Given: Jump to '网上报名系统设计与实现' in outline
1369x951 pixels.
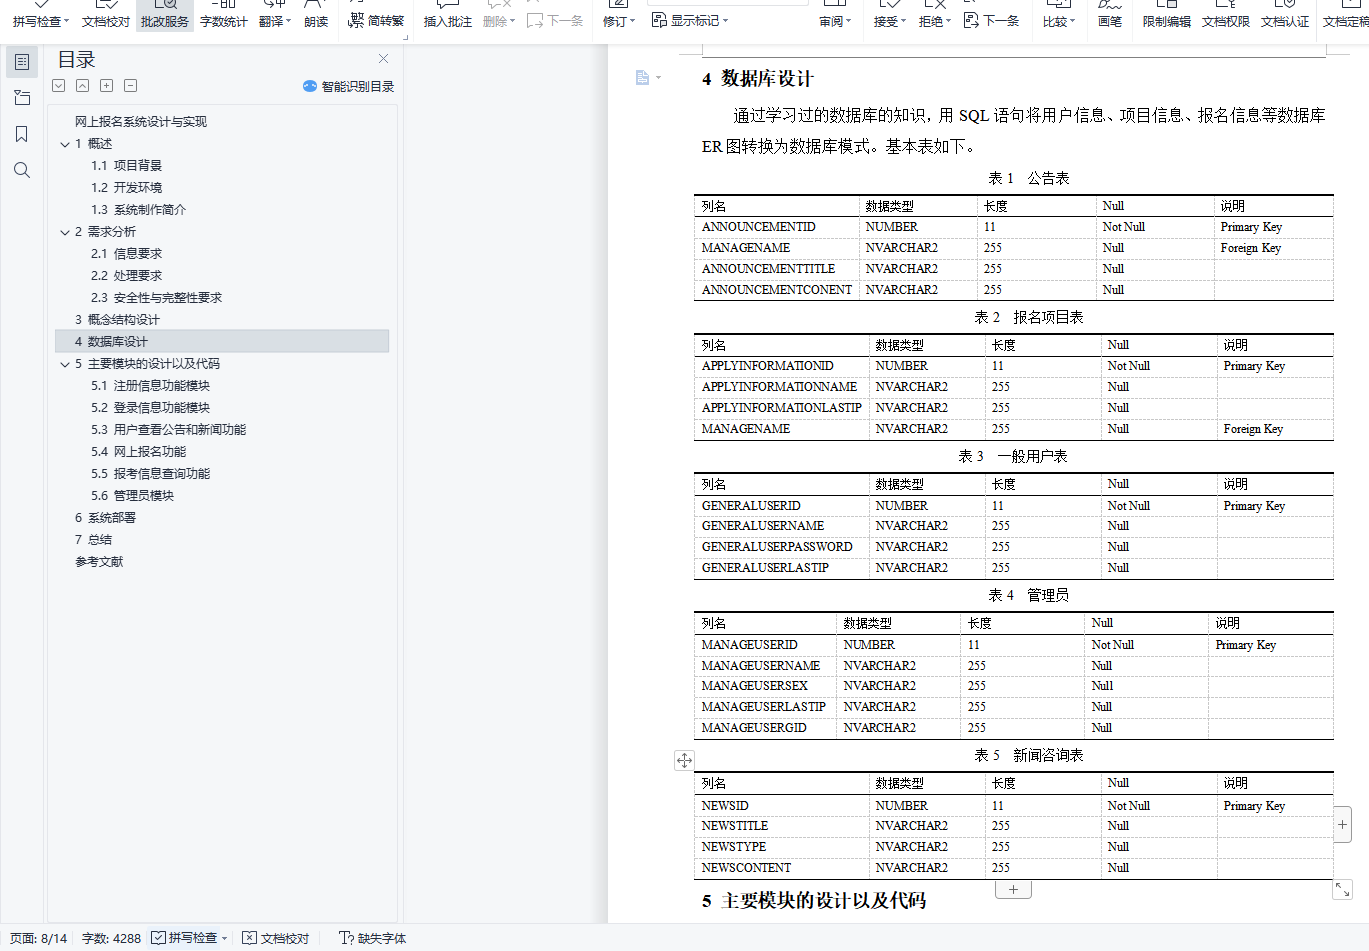Looking at the screenshot, I should [141, 122].
